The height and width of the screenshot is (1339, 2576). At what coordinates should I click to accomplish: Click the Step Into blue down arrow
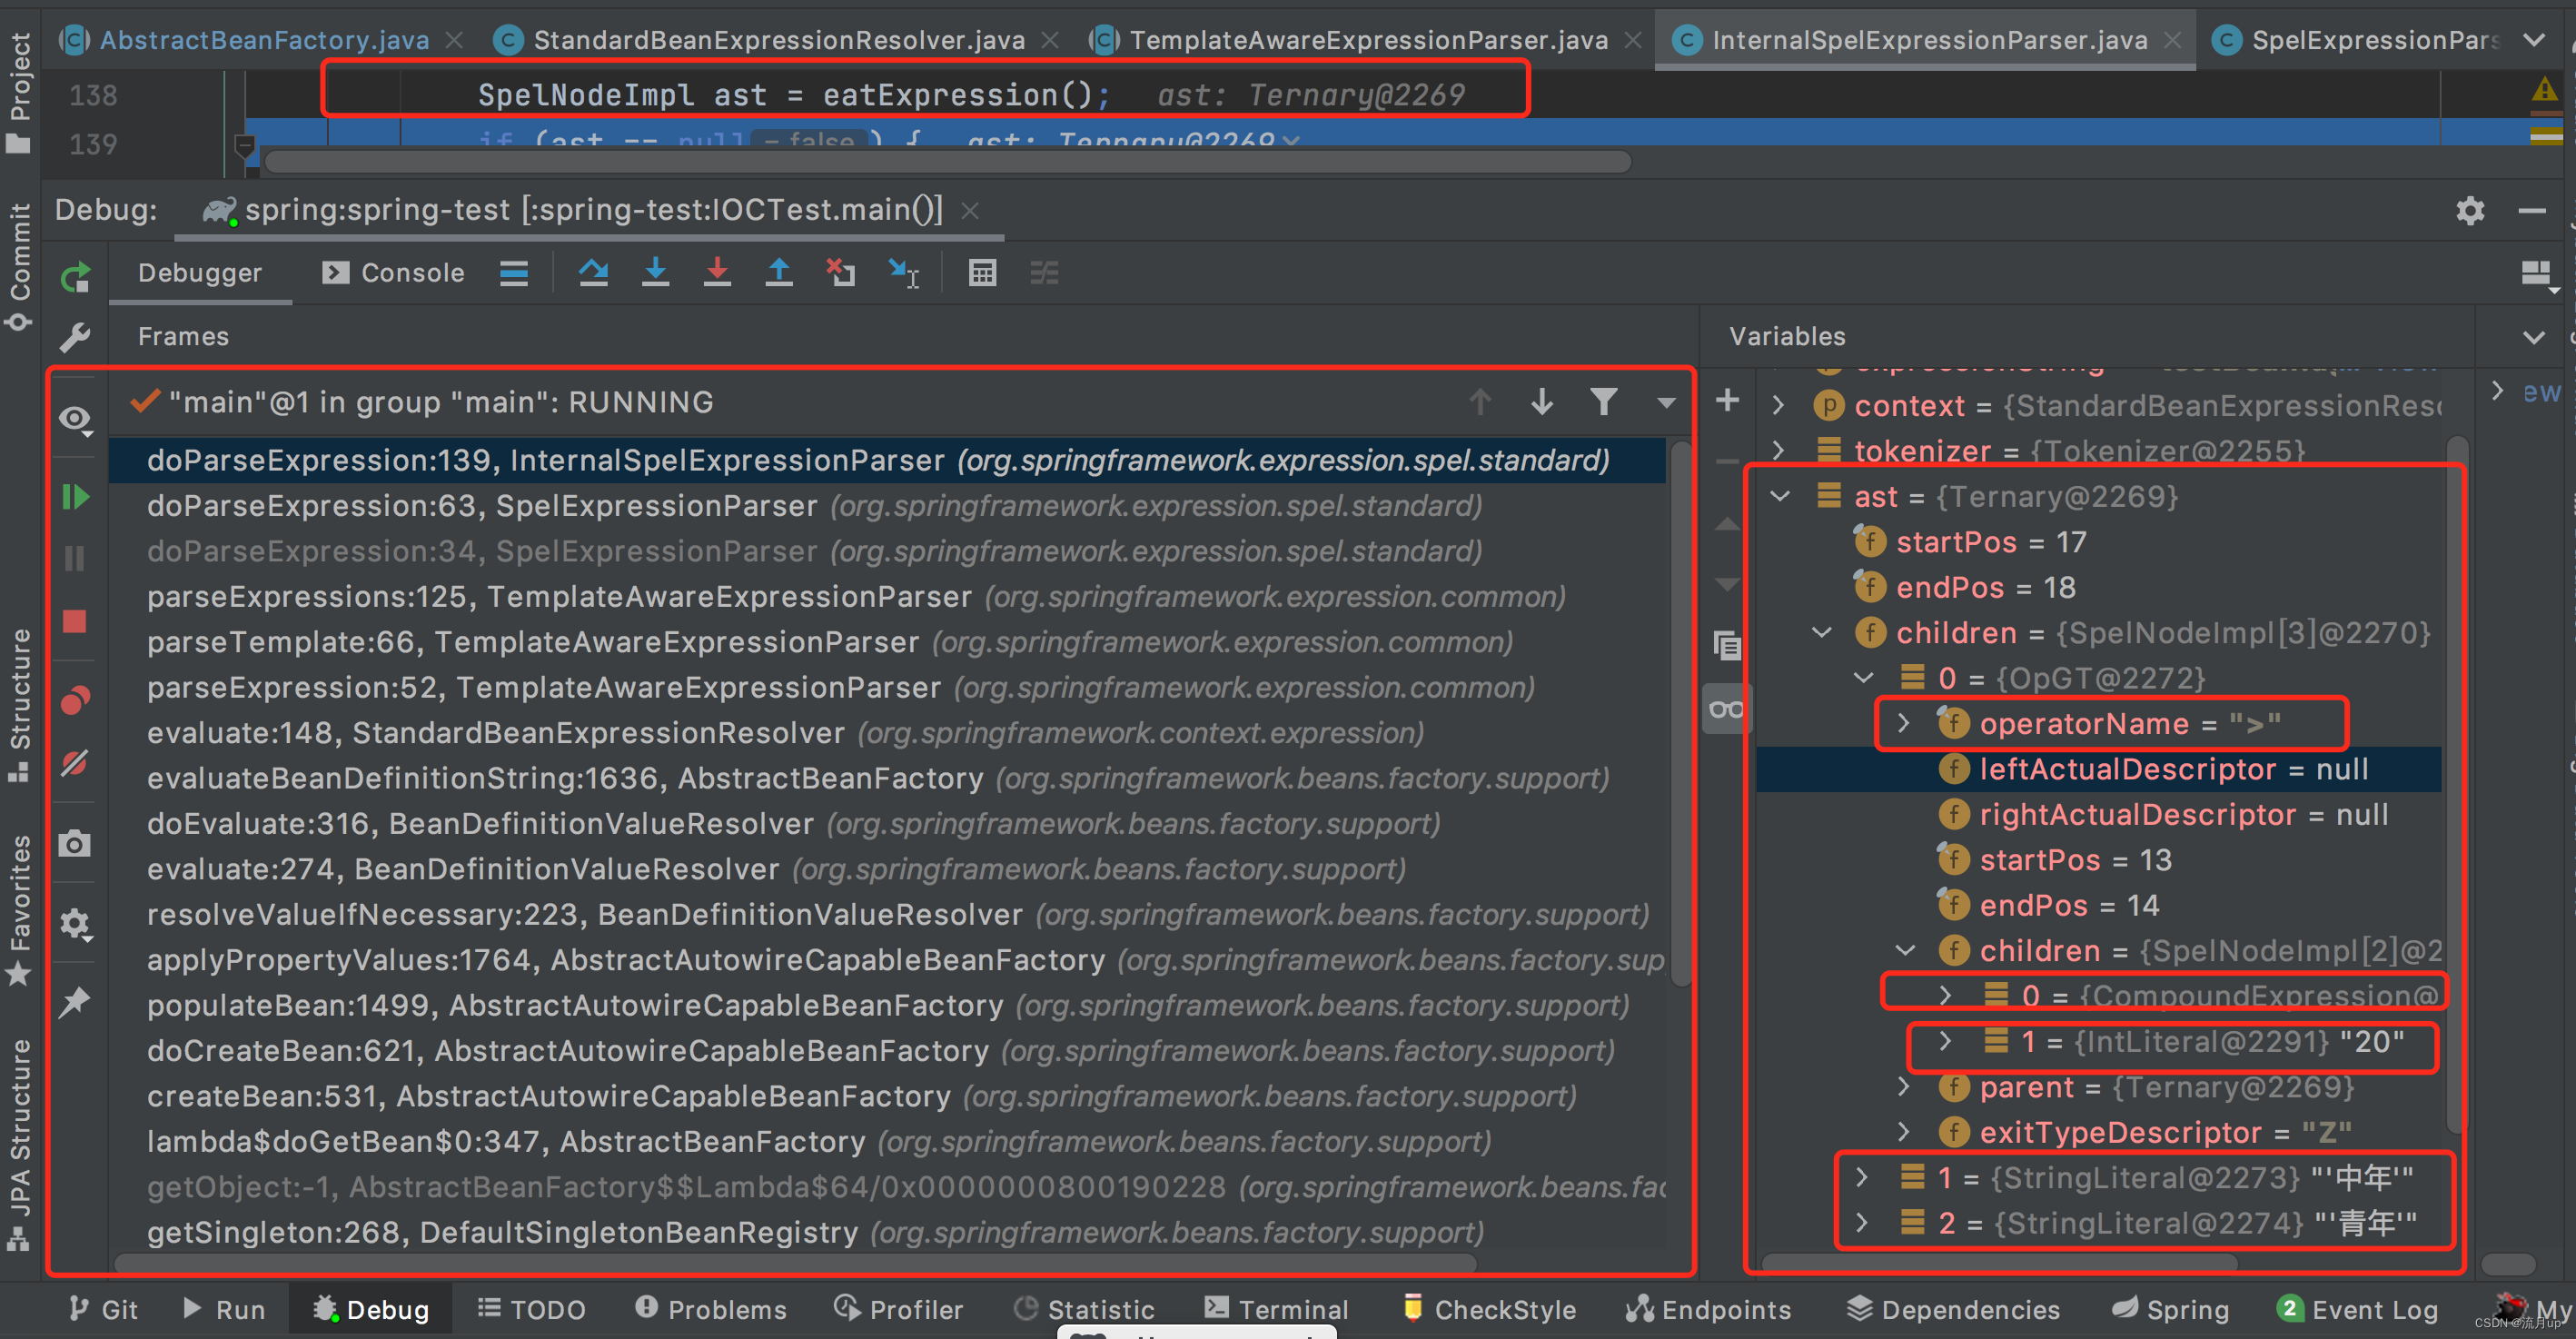pyautogui.click(x=655, y=273)
